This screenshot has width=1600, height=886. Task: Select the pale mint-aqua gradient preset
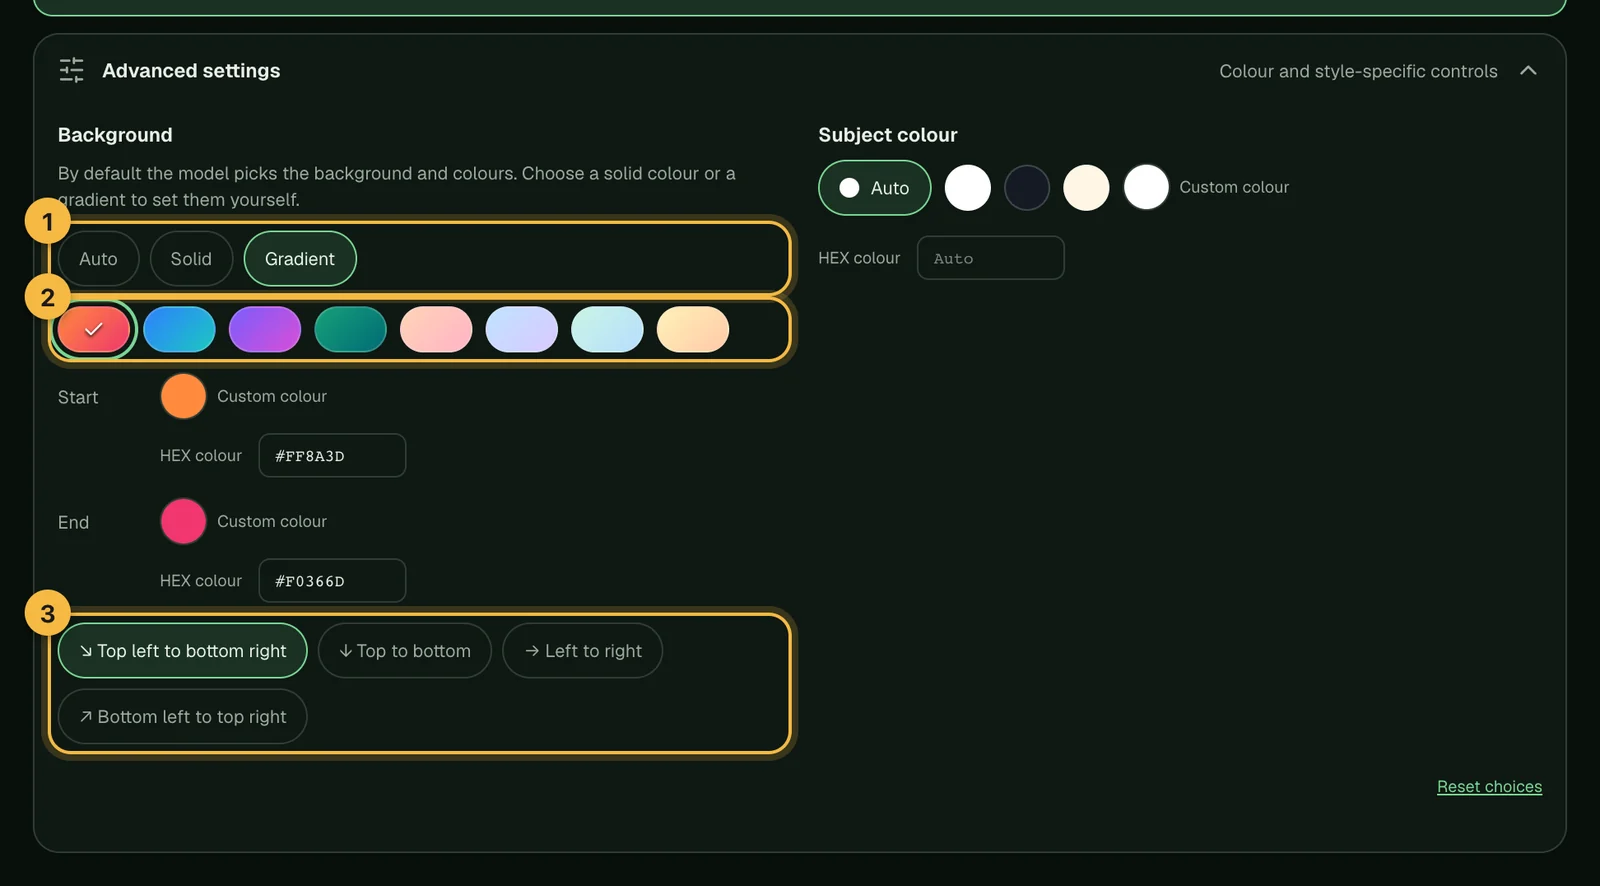tap(607, 329)
